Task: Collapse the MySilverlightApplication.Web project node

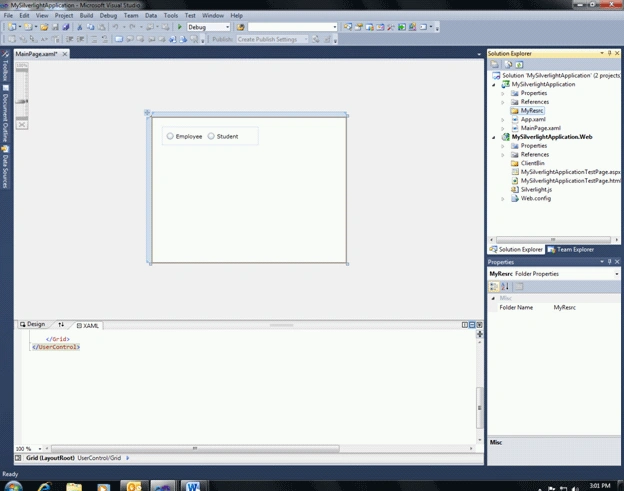Action: [494, 137]
